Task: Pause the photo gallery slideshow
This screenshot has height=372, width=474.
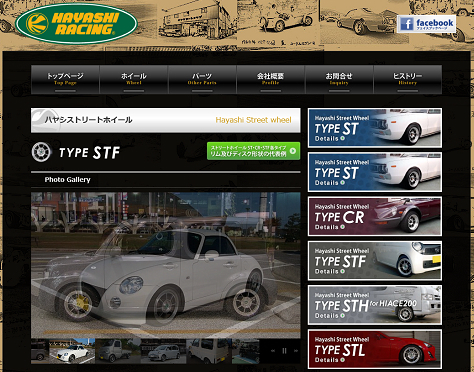Action: (284, 351)
